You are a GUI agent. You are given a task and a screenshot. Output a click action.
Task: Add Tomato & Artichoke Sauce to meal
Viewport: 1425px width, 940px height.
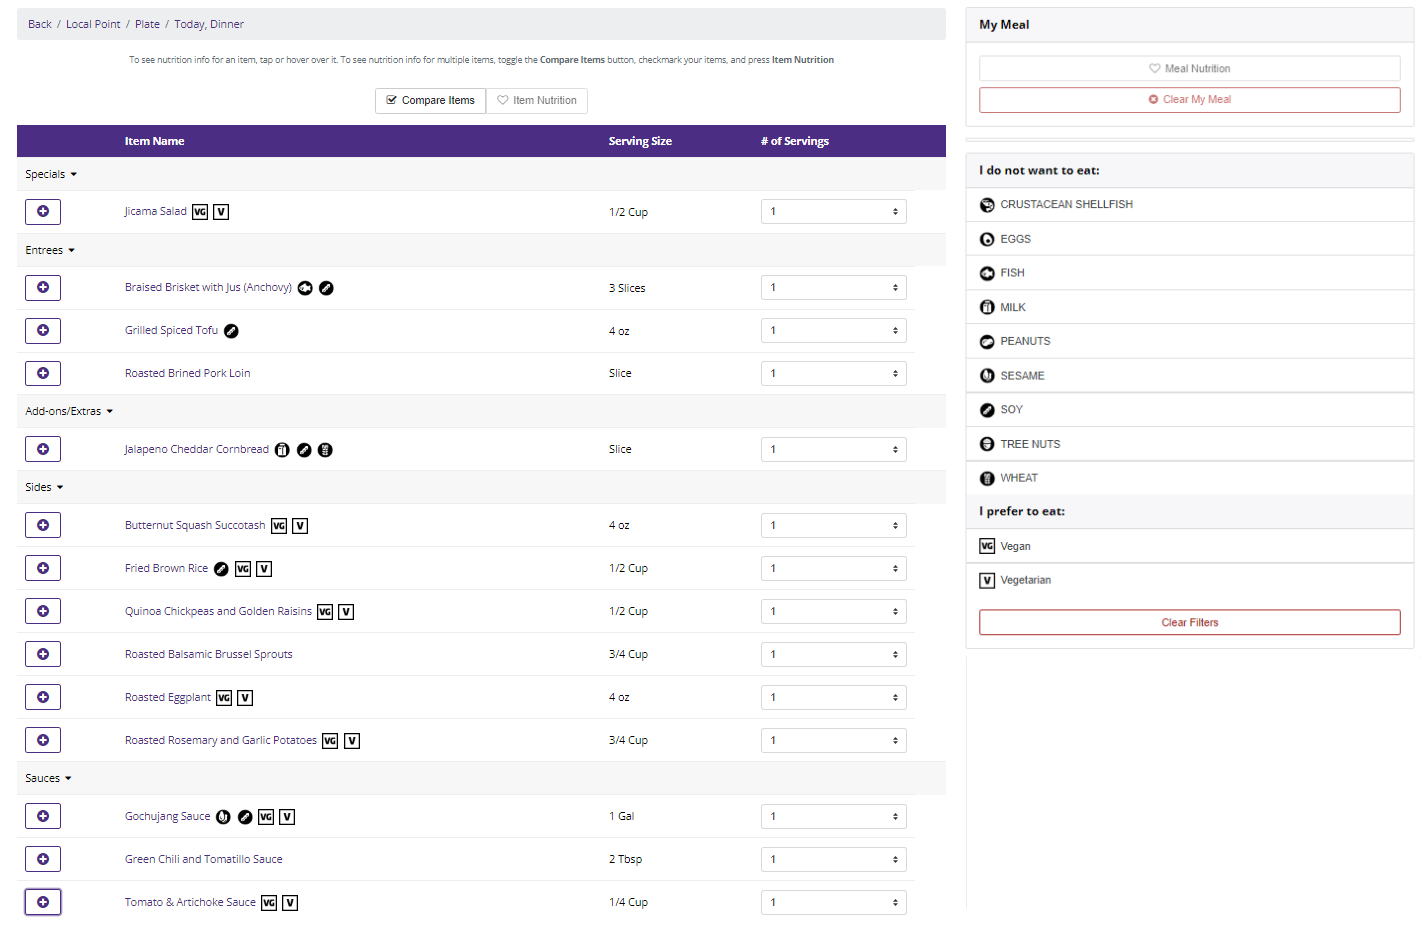(x=43, y=903)
